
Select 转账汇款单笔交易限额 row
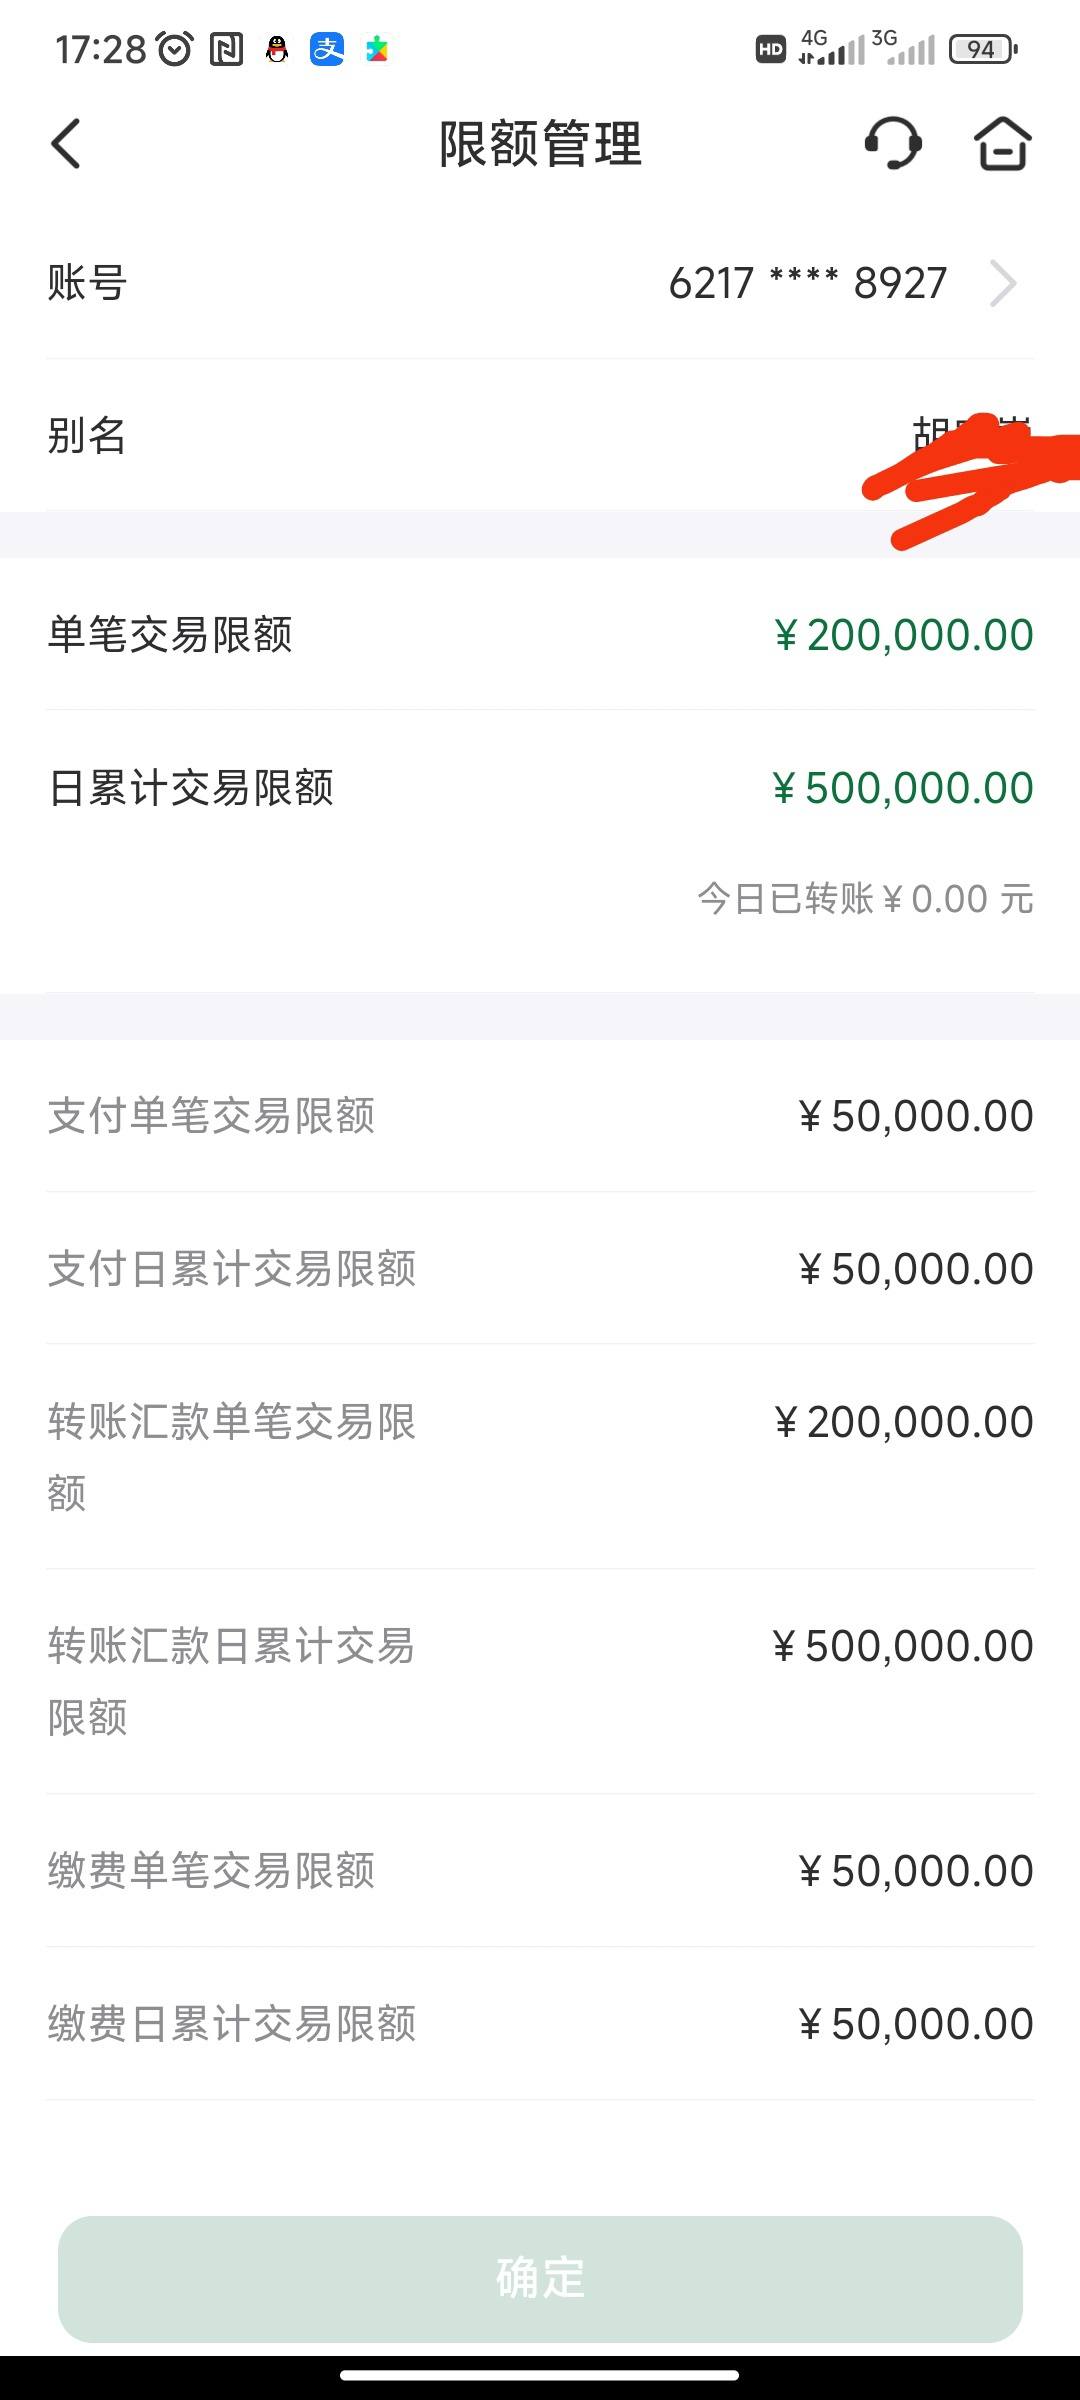[540, 1457]
